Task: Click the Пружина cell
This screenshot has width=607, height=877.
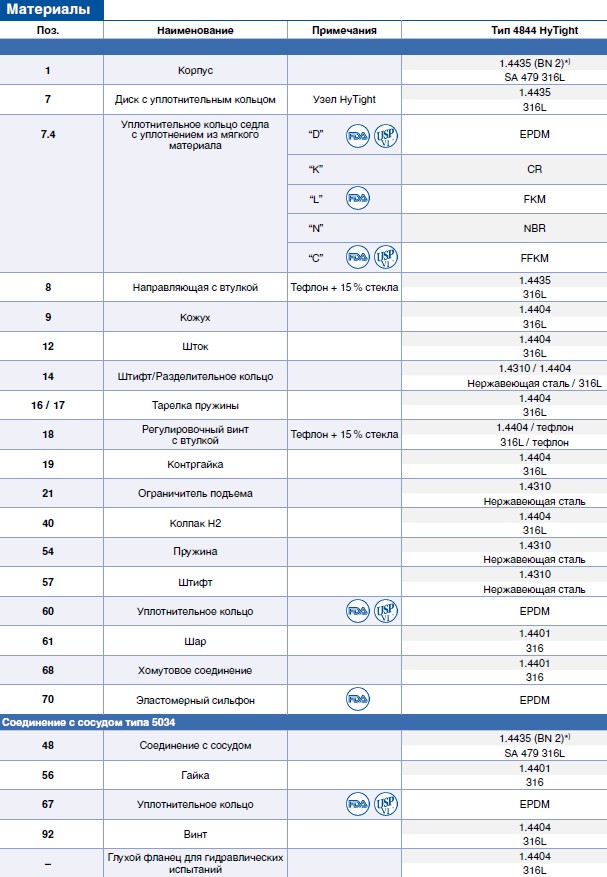Action: click(195, 551)
